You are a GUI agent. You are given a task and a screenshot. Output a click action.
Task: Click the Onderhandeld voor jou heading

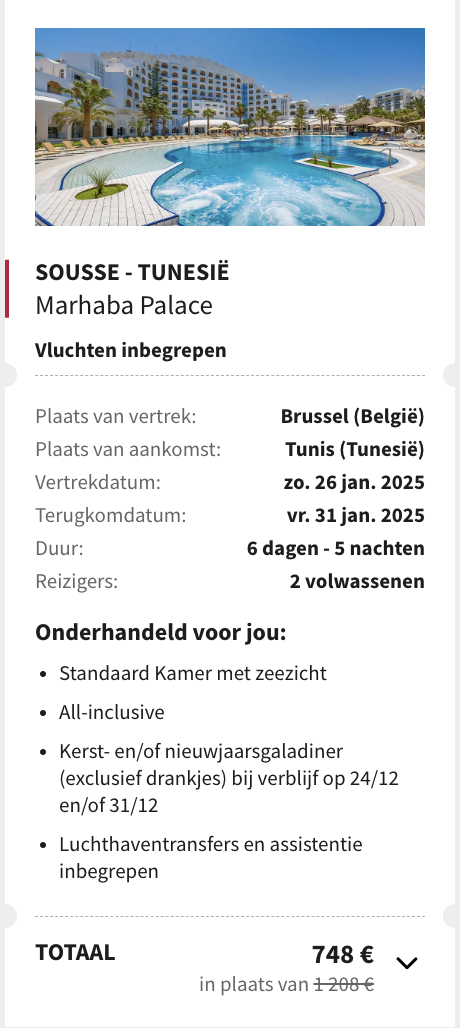coord(161,633)
